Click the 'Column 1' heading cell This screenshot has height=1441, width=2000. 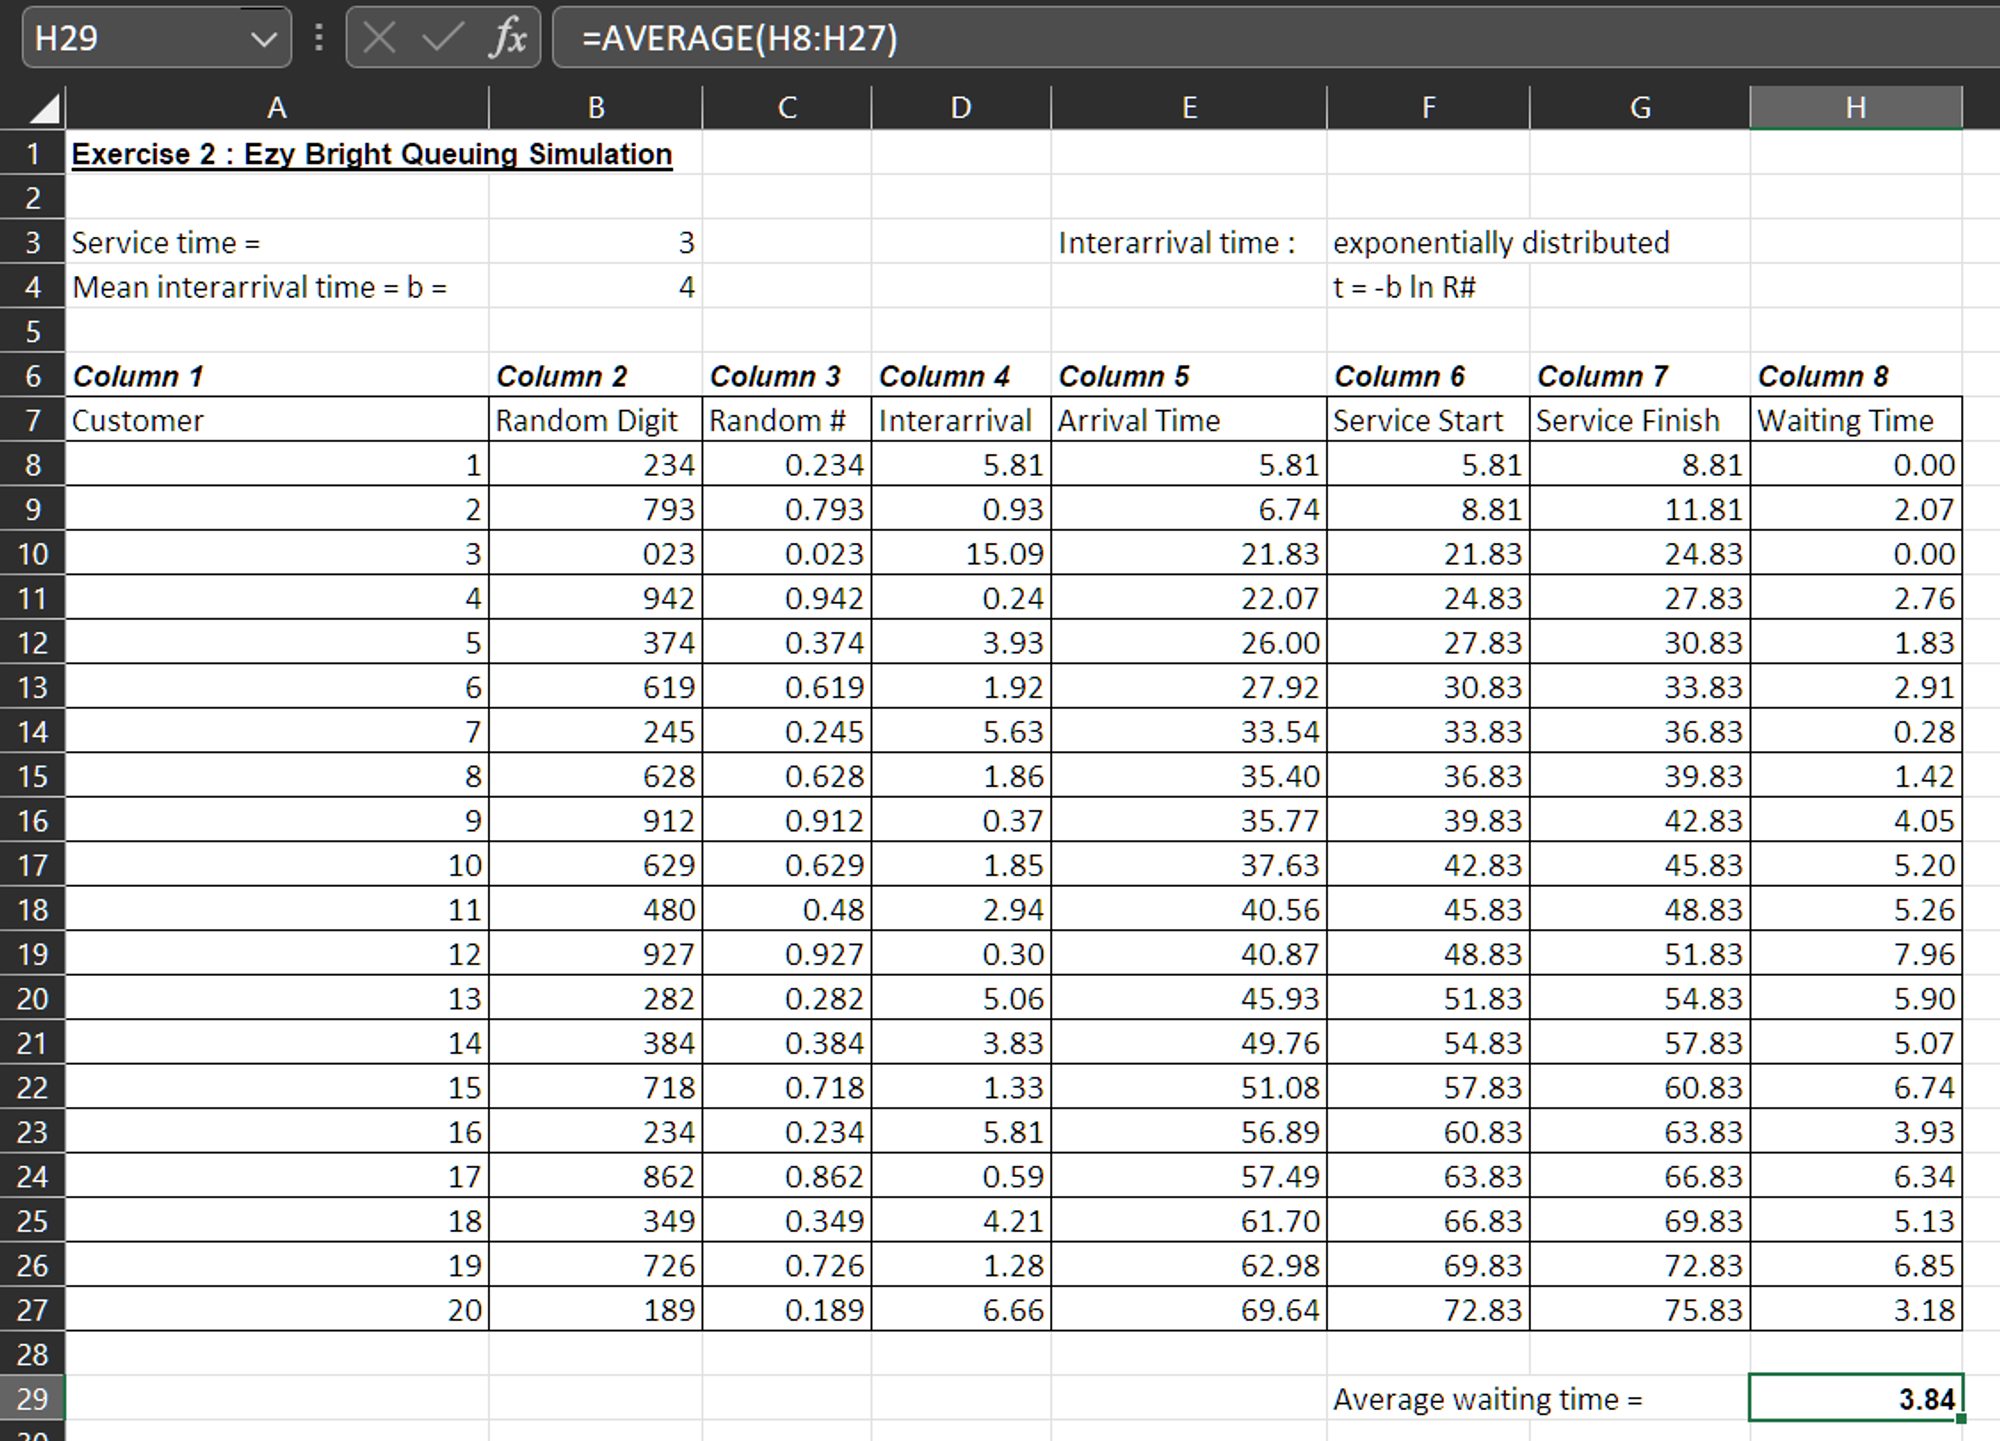coord(277,376)
